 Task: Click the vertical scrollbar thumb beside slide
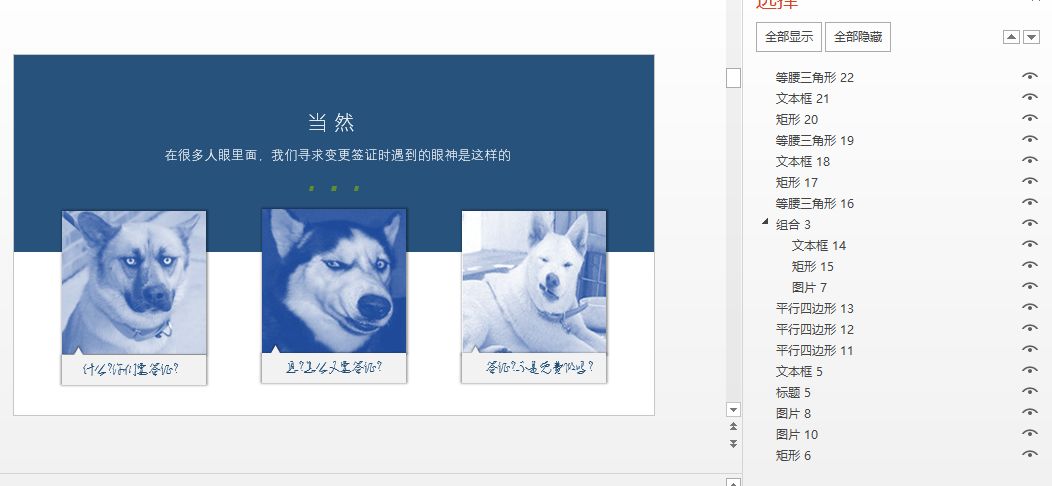[733, 78]
